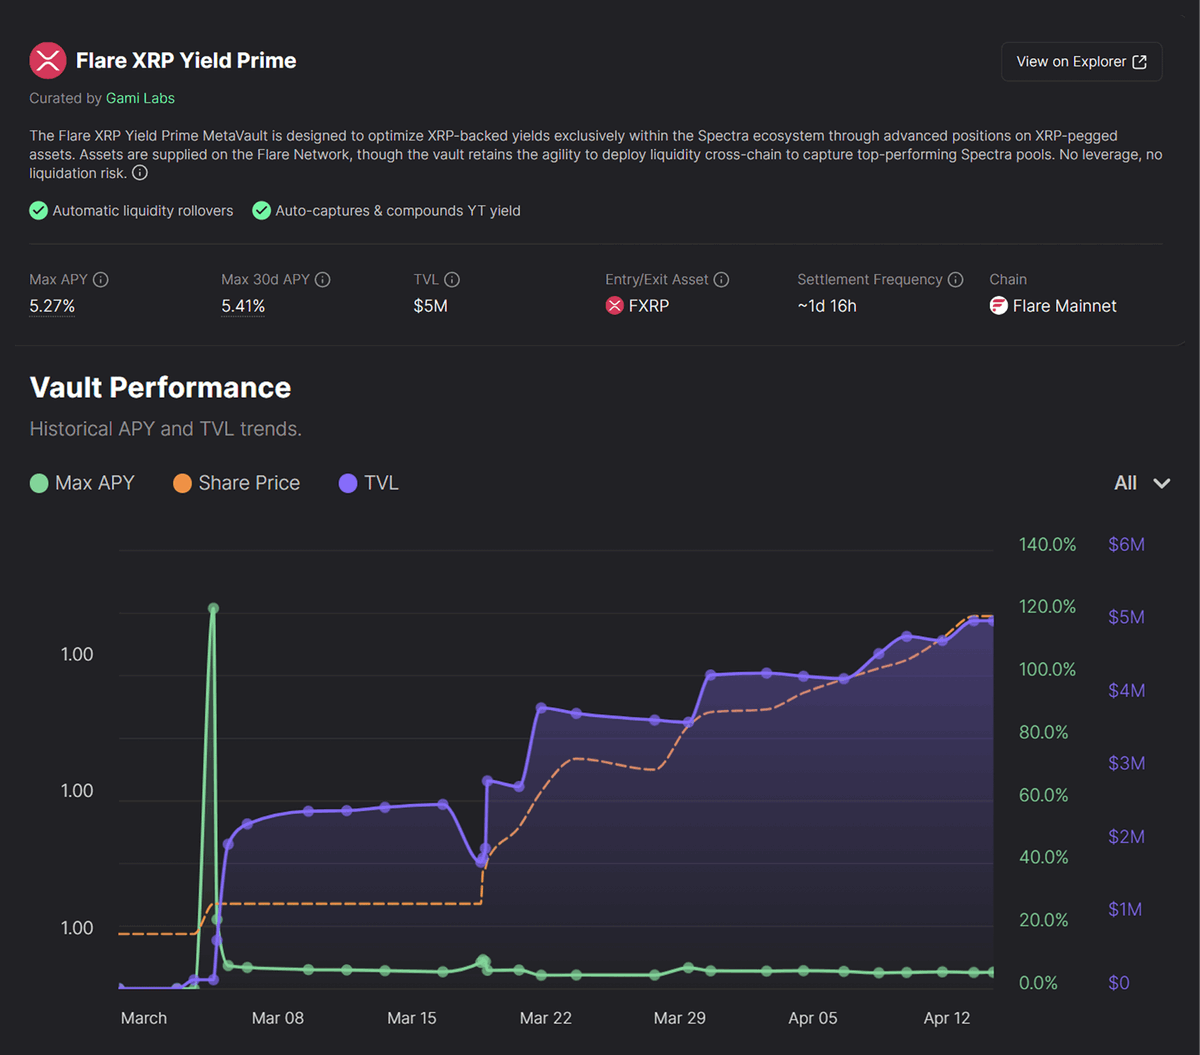Viewport: 1200px width, 1055px height.
Task: Click the $6M TVL axis label
Action: point(1126,545)
